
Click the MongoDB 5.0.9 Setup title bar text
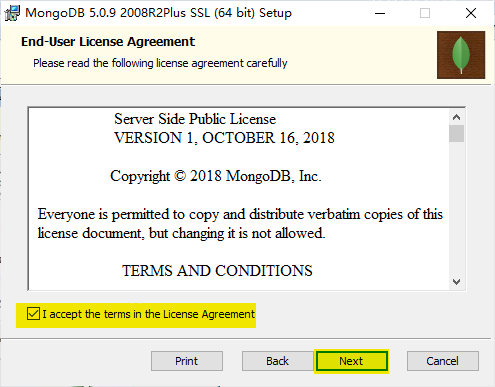coord(158,13)
